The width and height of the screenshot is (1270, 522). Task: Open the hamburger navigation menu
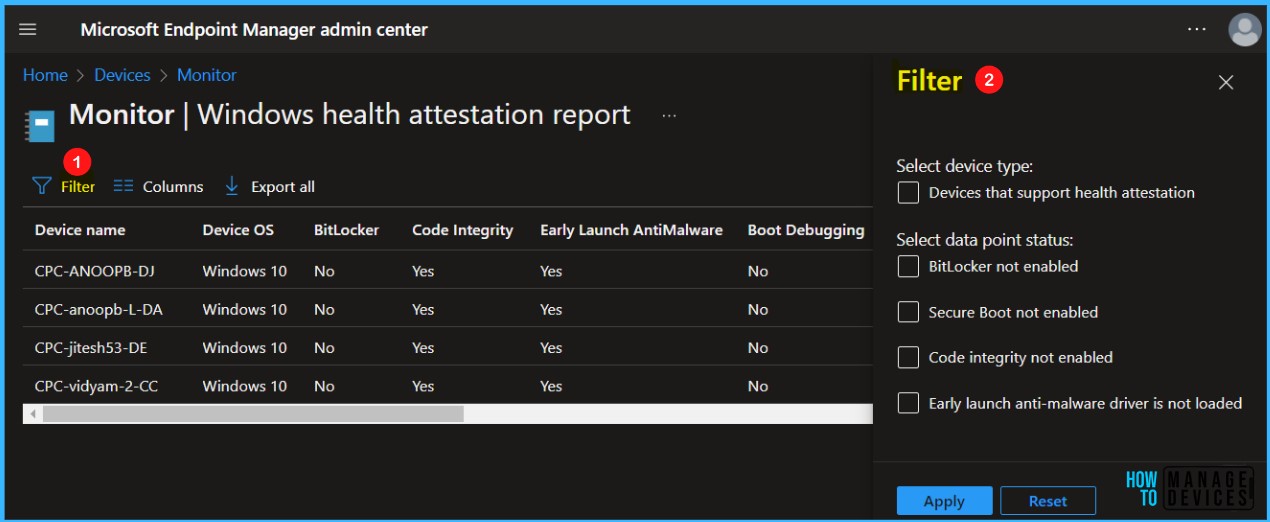[28, 30]
